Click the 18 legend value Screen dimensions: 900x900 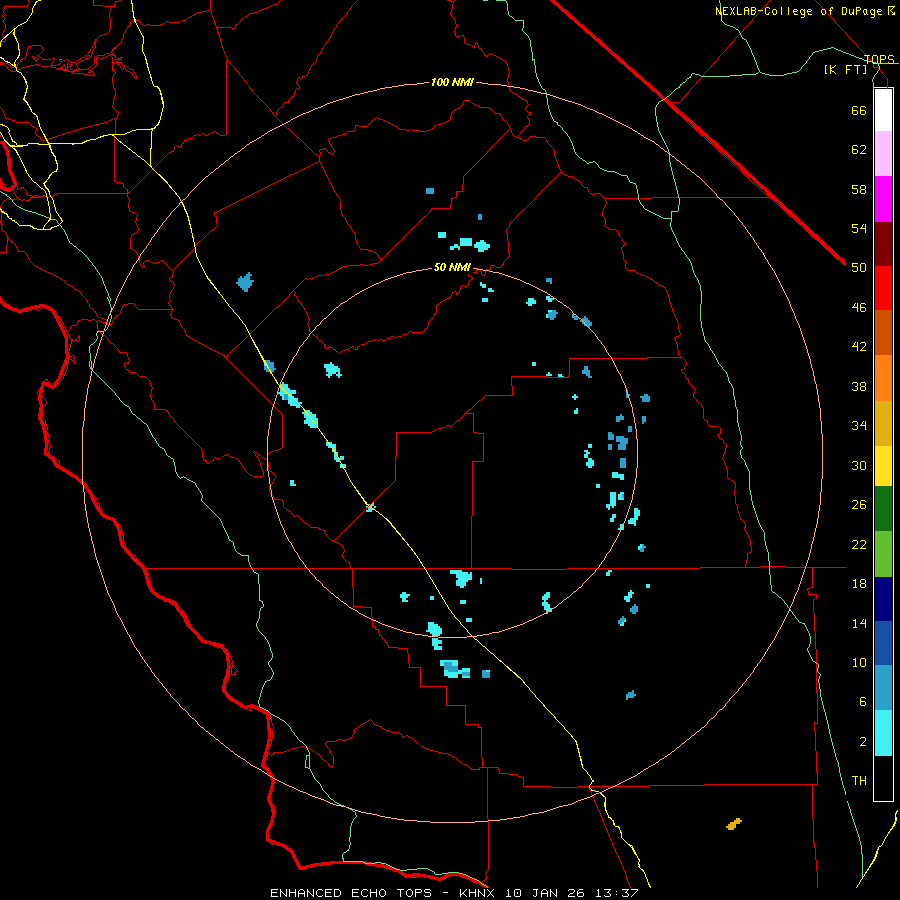859,584
